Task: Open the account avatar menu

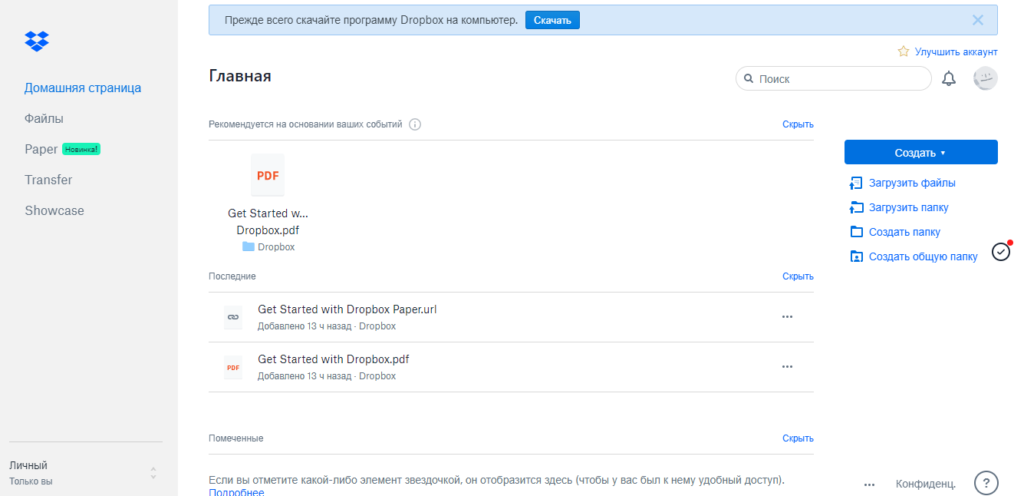Action: 985,79
